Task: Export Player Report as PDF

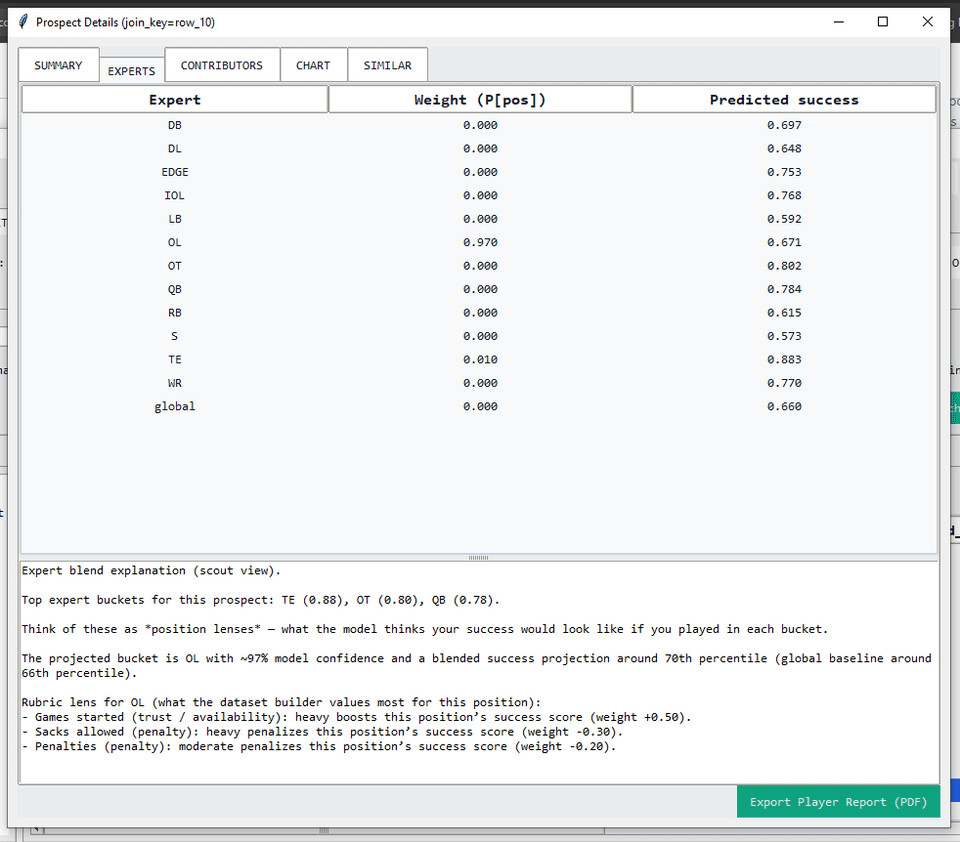Action: click(x=838, y=802)
